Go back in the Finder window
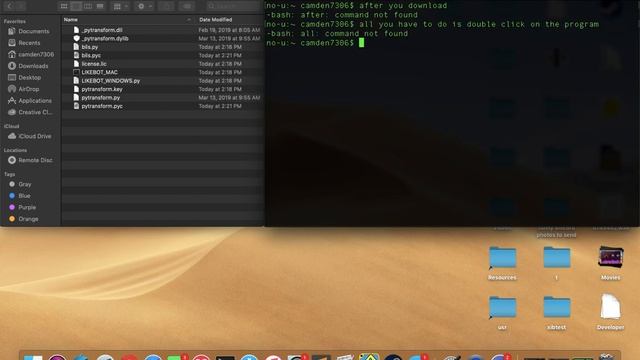This screenshot has height=360, width=640. point(9,6)
